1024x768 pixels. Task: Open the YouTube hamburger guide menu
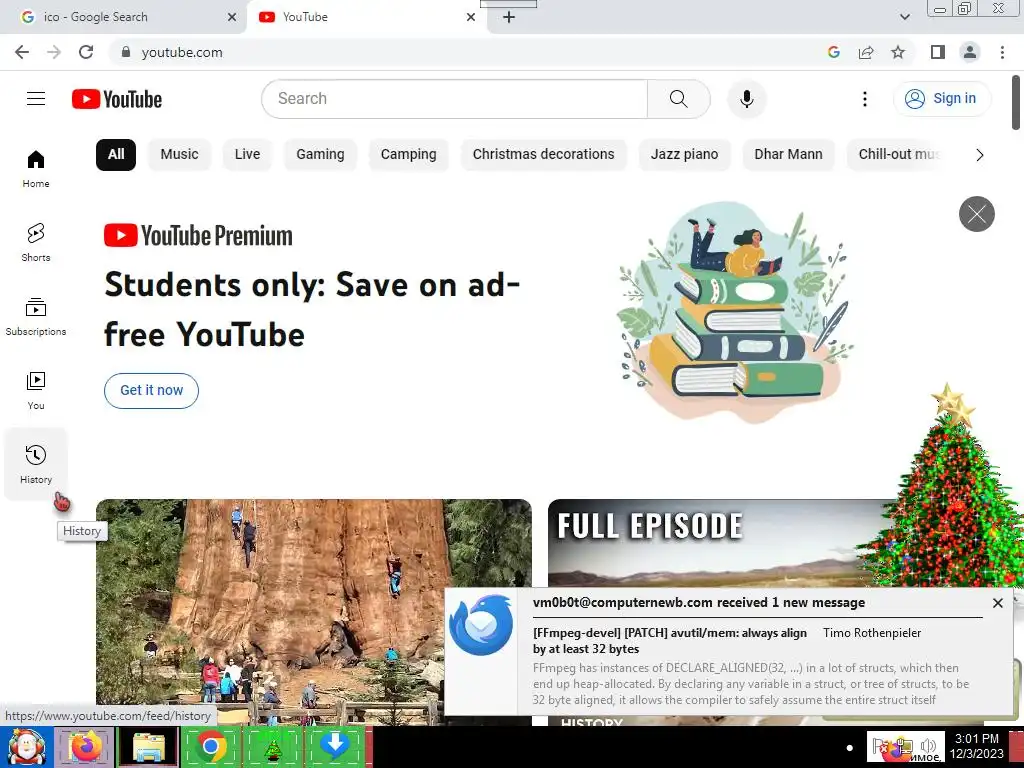(36, 99)
